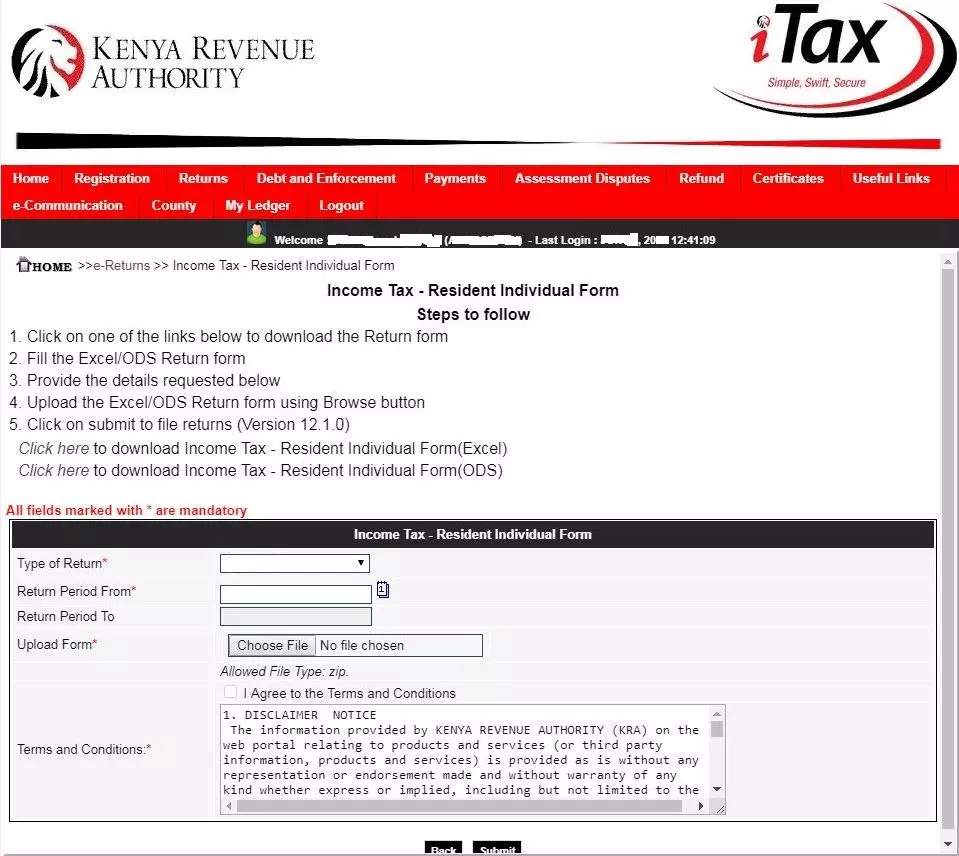Open the My Ledger menu

point(257,205)
